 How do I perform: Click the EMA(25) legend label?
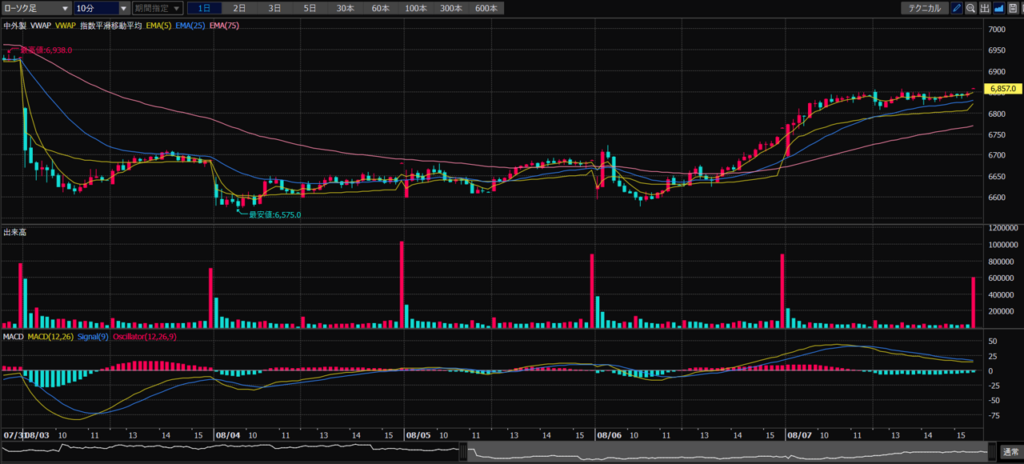point(190,25)
